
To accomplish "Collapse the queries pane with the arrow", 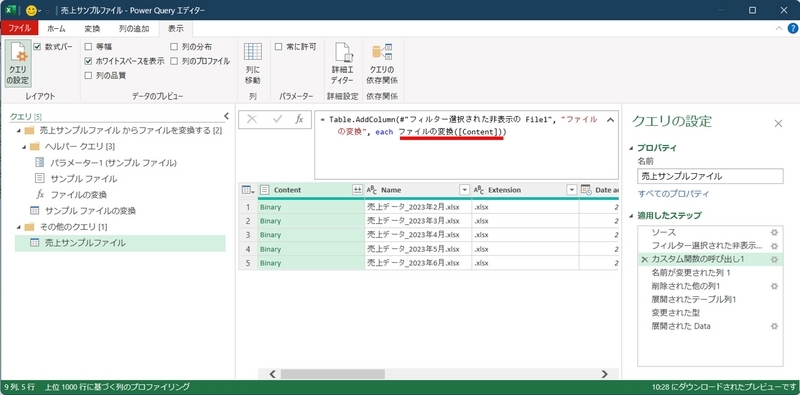I will click(x=227, y=116).
